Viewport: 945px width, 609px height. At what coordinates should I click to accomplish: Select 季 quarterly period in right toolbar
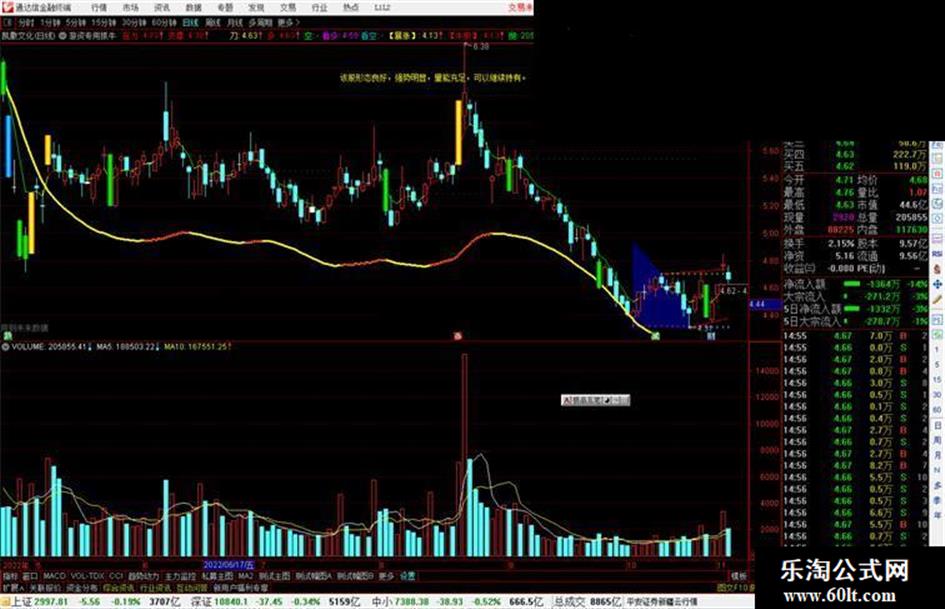937,500
